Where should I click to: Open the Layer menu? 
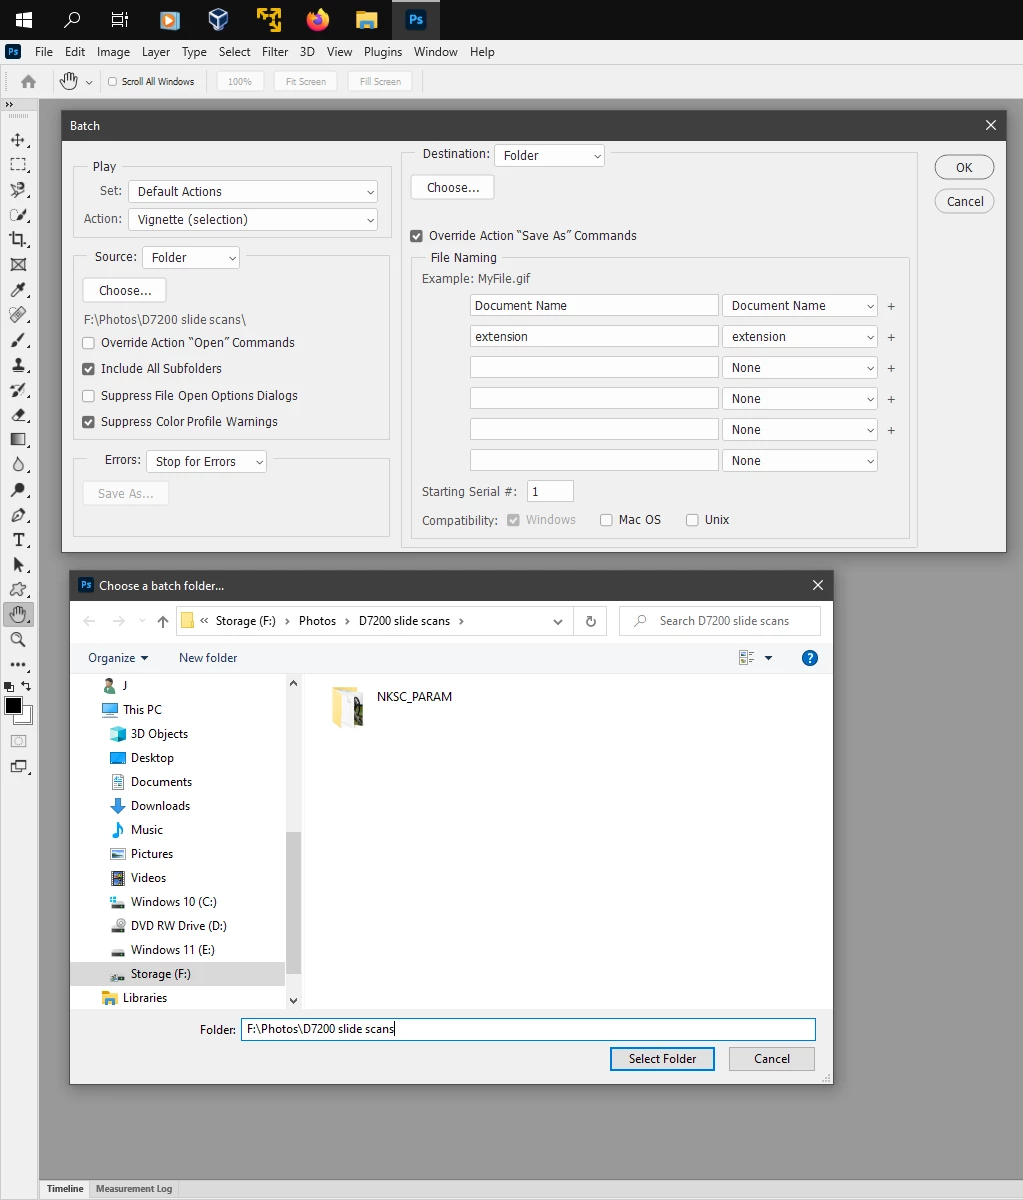(156, 52)
